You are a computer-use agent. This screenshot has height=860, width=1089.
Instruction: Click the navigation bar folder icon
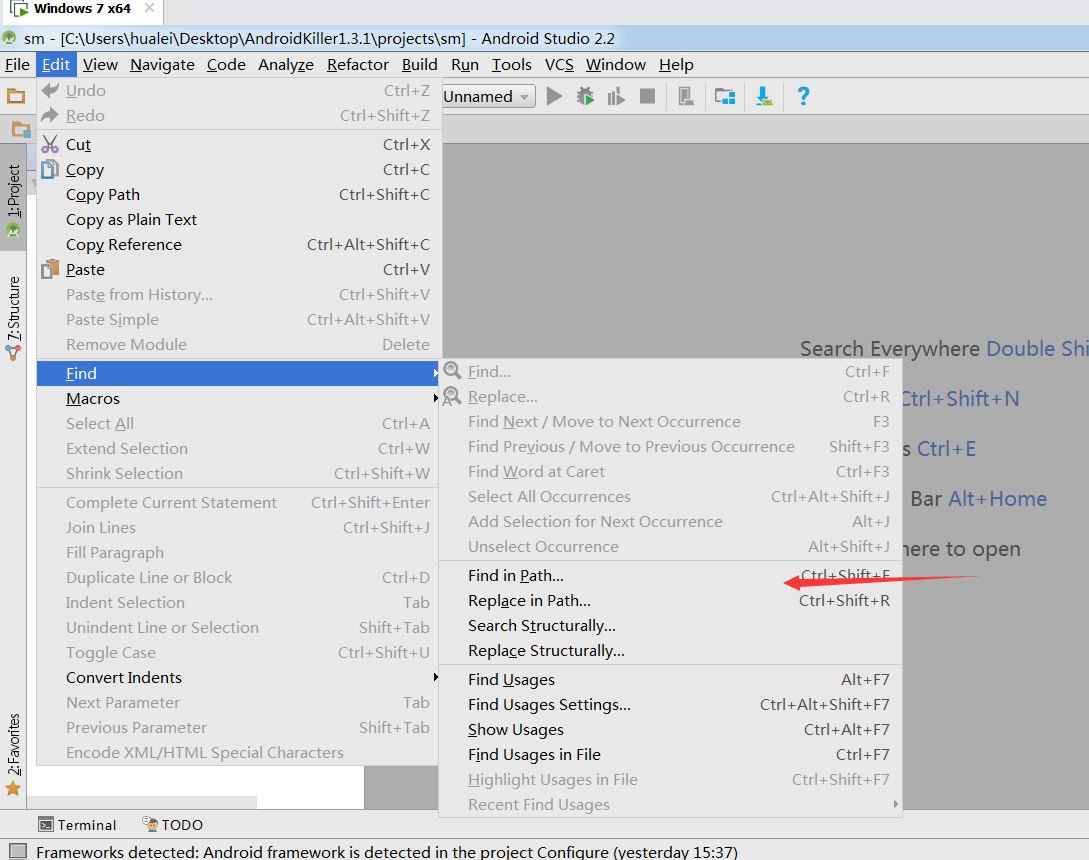tap(21, 129)
